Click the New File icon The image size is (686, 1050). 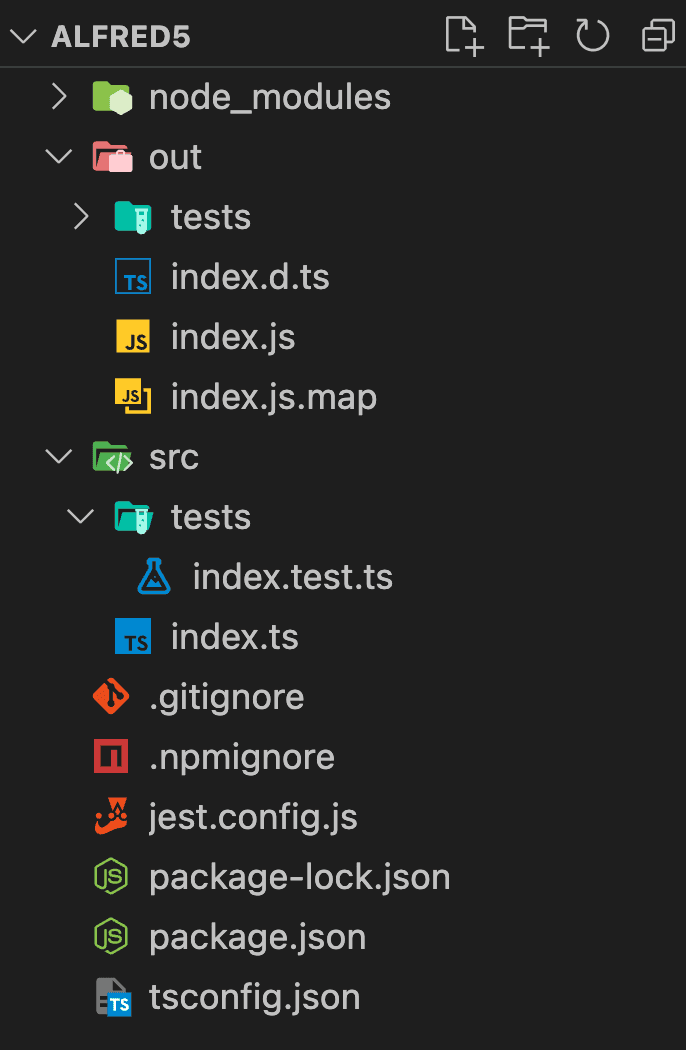pyautogui.click(x=464, y=36)
